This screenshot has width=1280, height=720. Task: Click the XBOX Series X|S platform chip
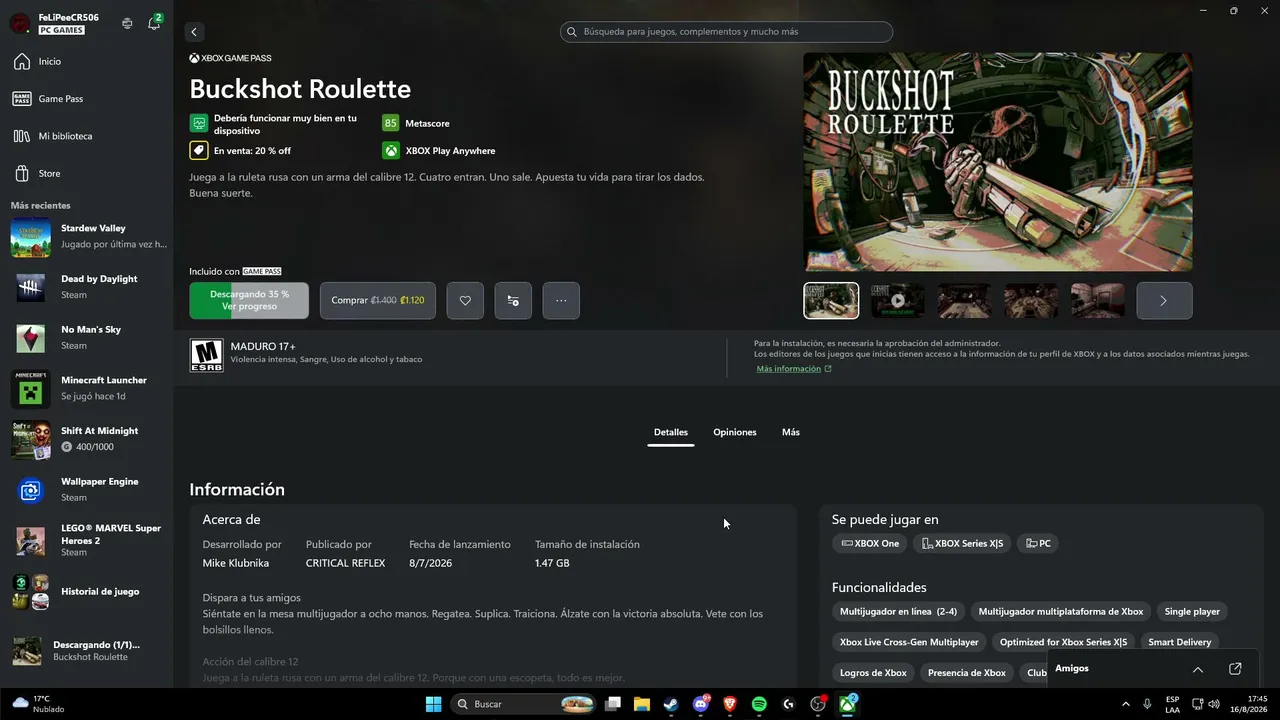pyautogui.click(x=962, y=544)
